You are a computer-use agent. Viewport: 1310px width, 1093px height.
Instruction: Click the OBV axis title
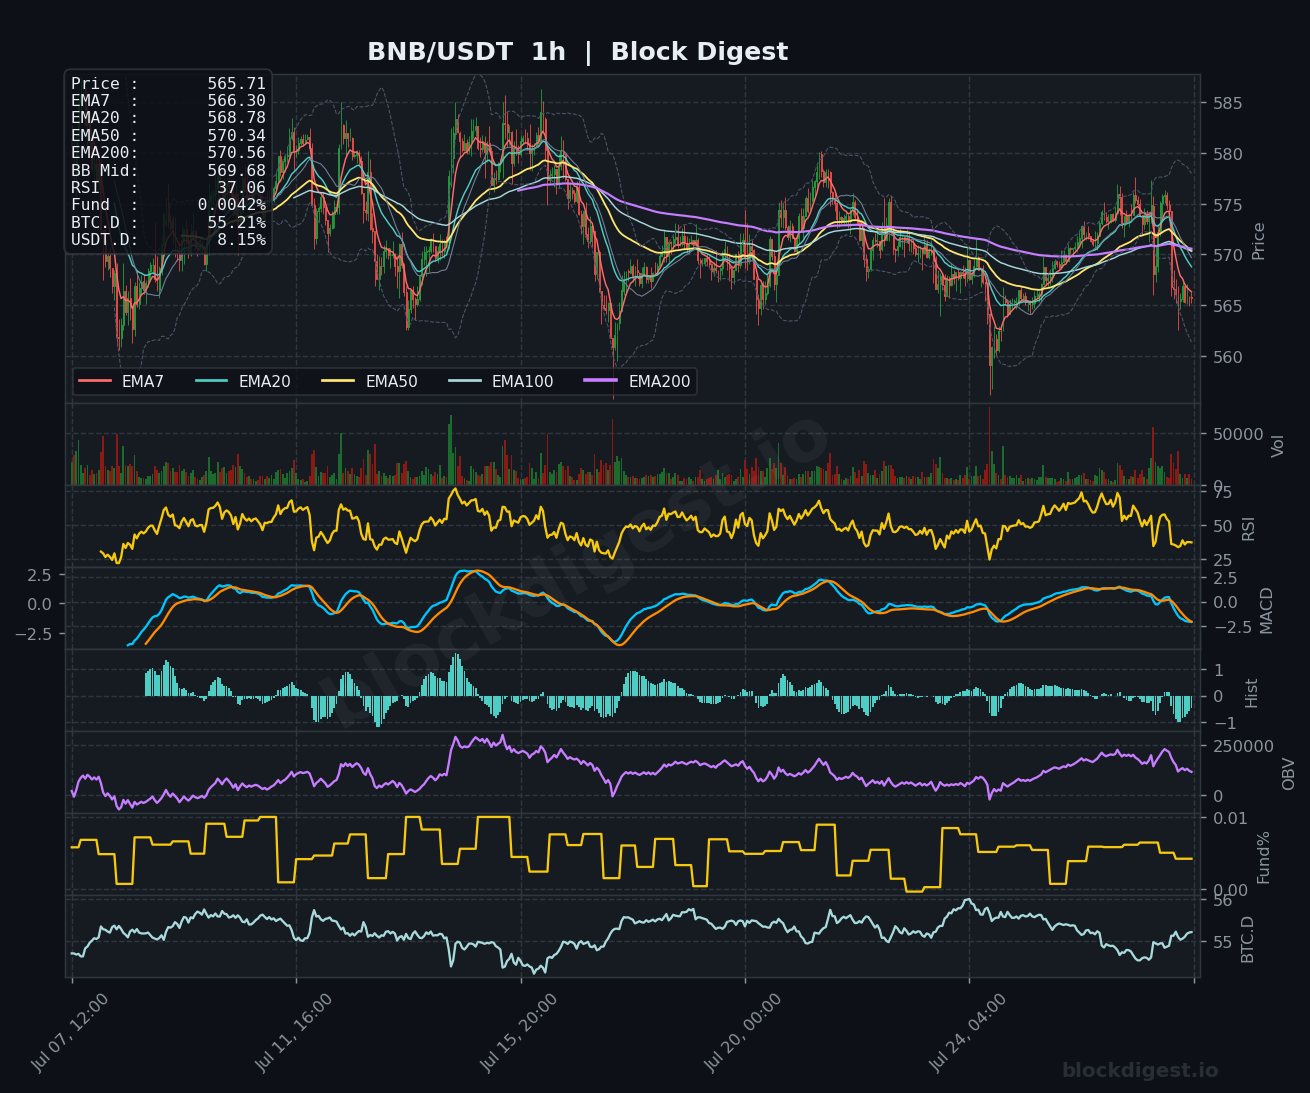pyautogui.click(x=1289, y=773)
